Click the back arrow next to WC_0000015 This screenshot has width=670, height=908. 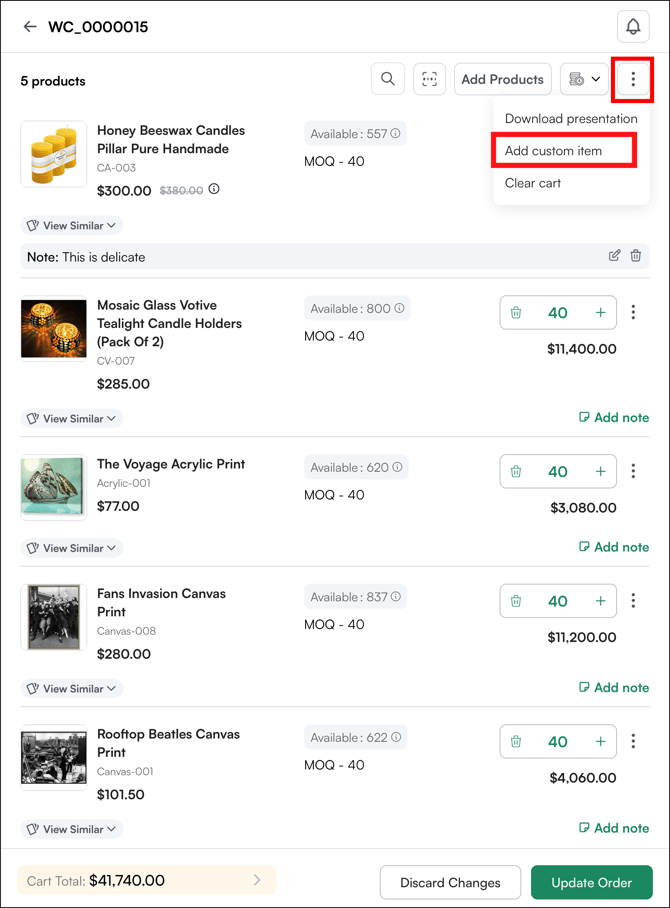pos(30,27)
